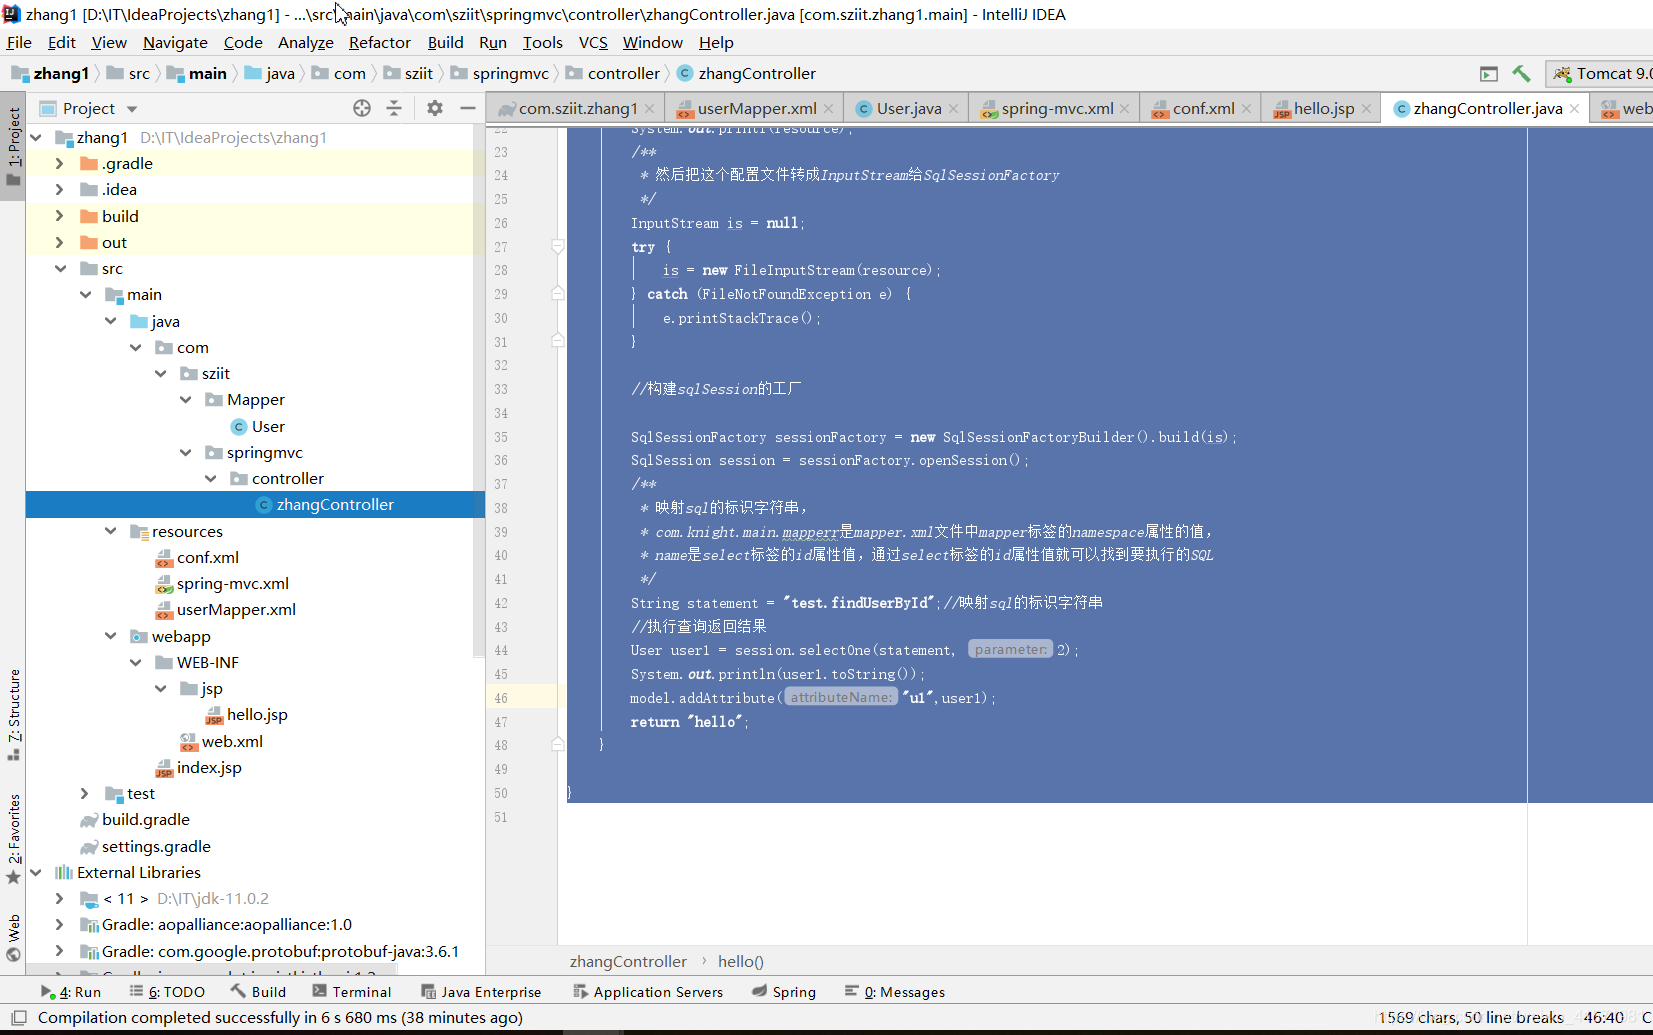Viewport: 1653px width, 1035px height.
Task: Open the File menu
Action: pyautogui.click(x=19, y=42)
